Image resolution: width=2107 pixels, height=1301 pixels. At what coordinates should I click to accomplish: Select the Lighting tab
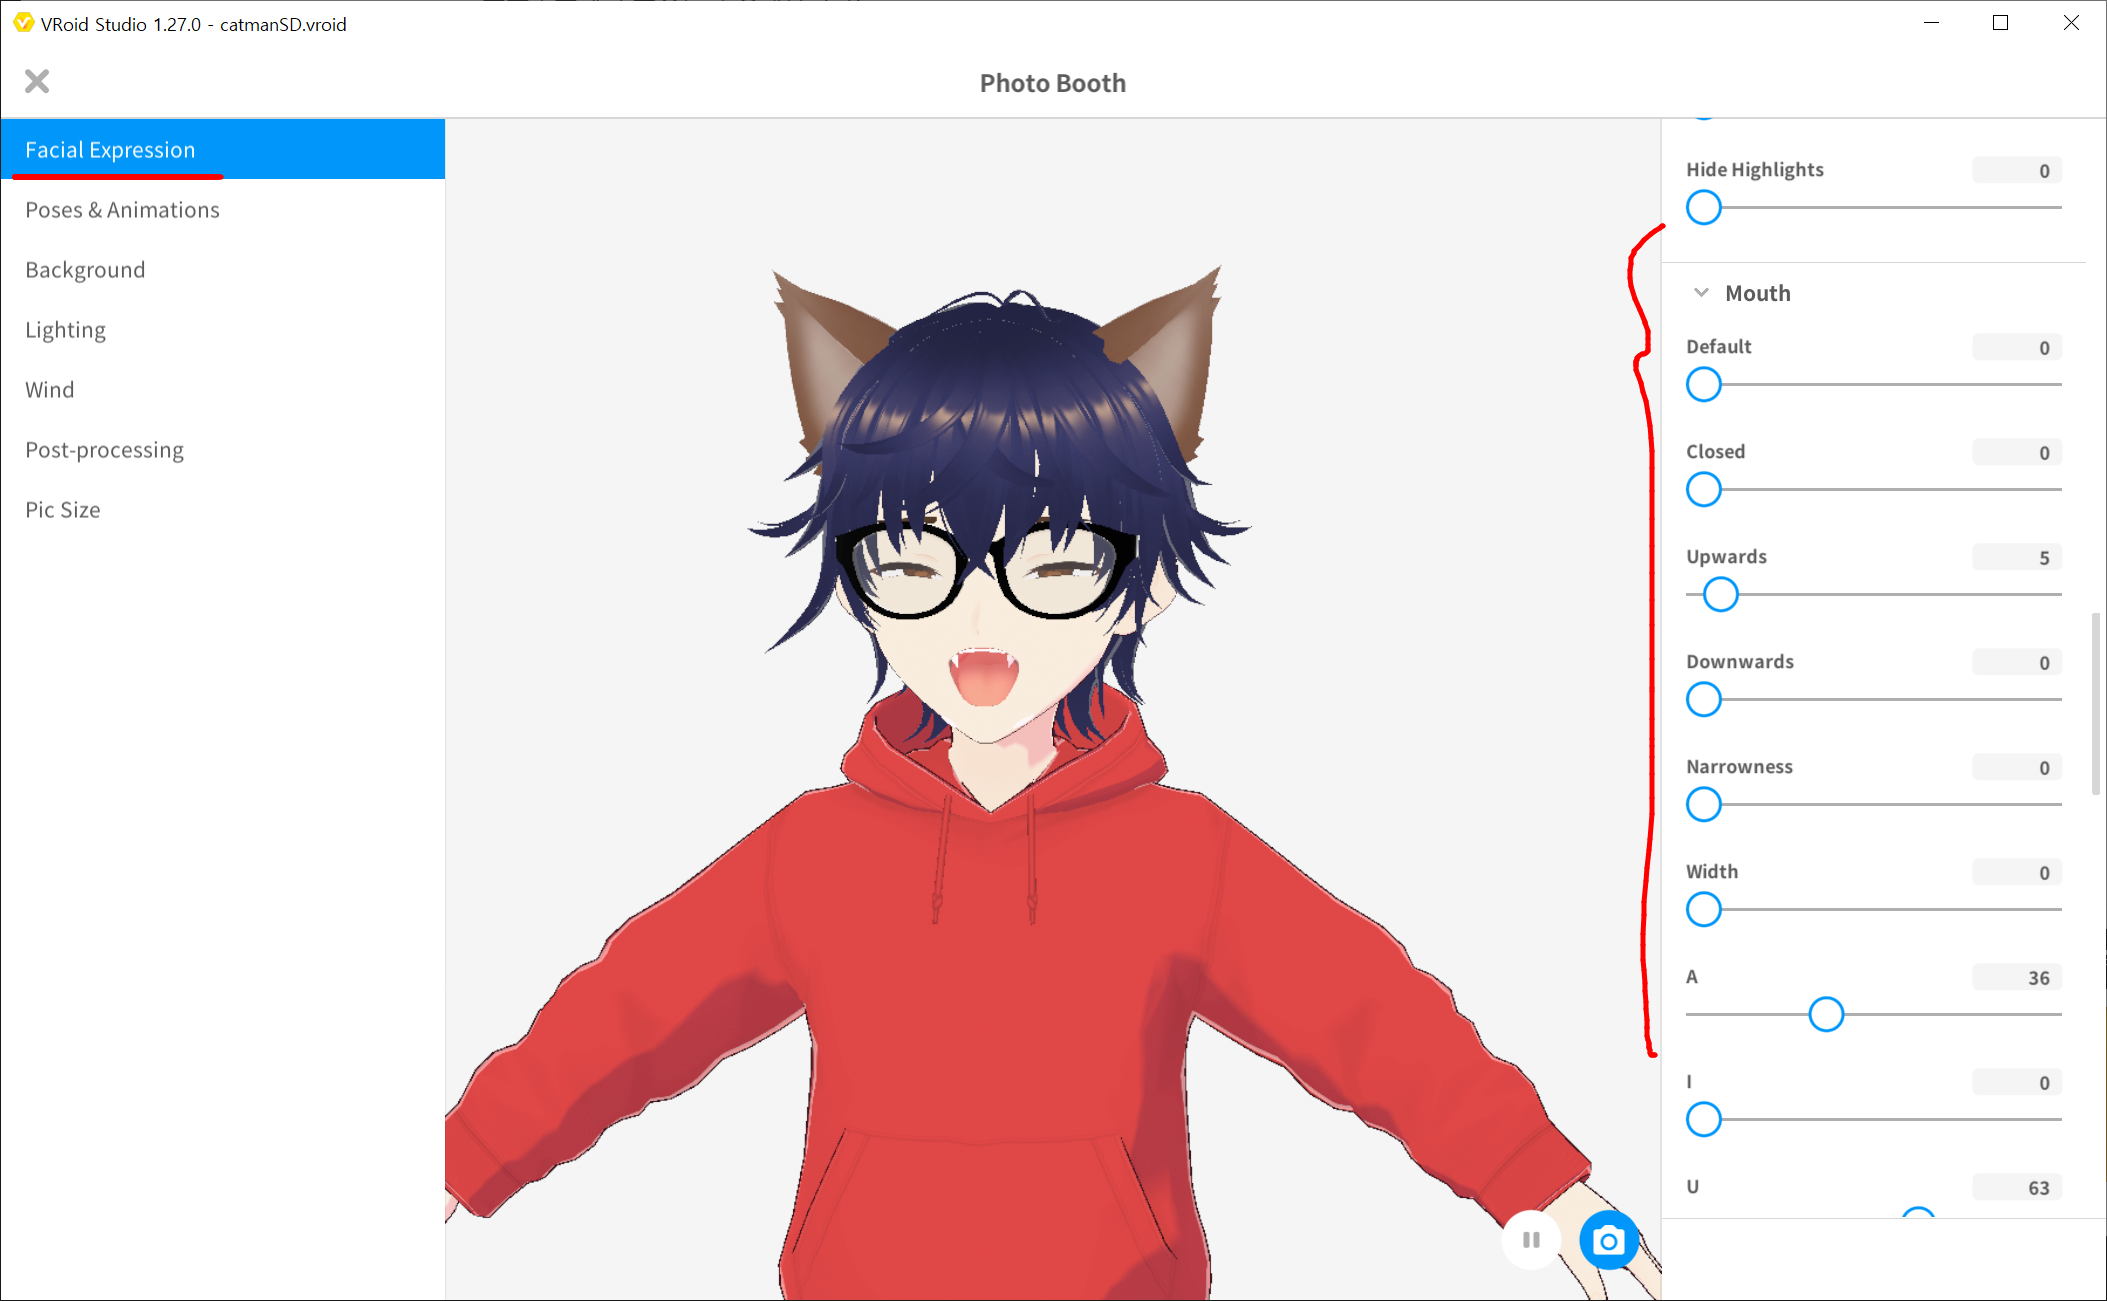[x=65, y=330]
